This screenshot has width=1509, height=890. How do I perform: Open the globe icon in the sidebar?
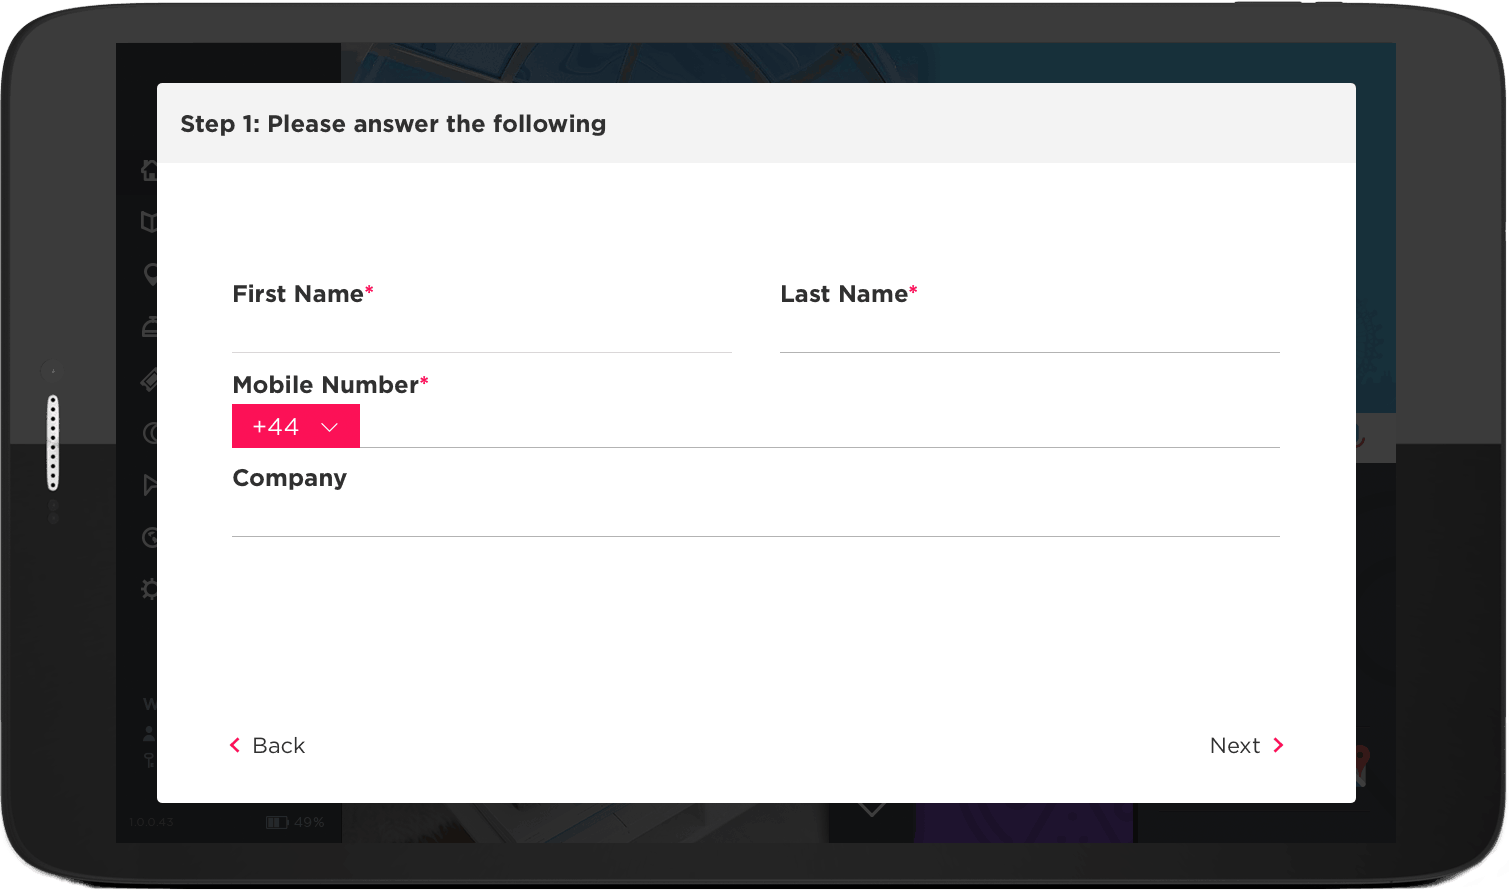[x=150, y=538]
